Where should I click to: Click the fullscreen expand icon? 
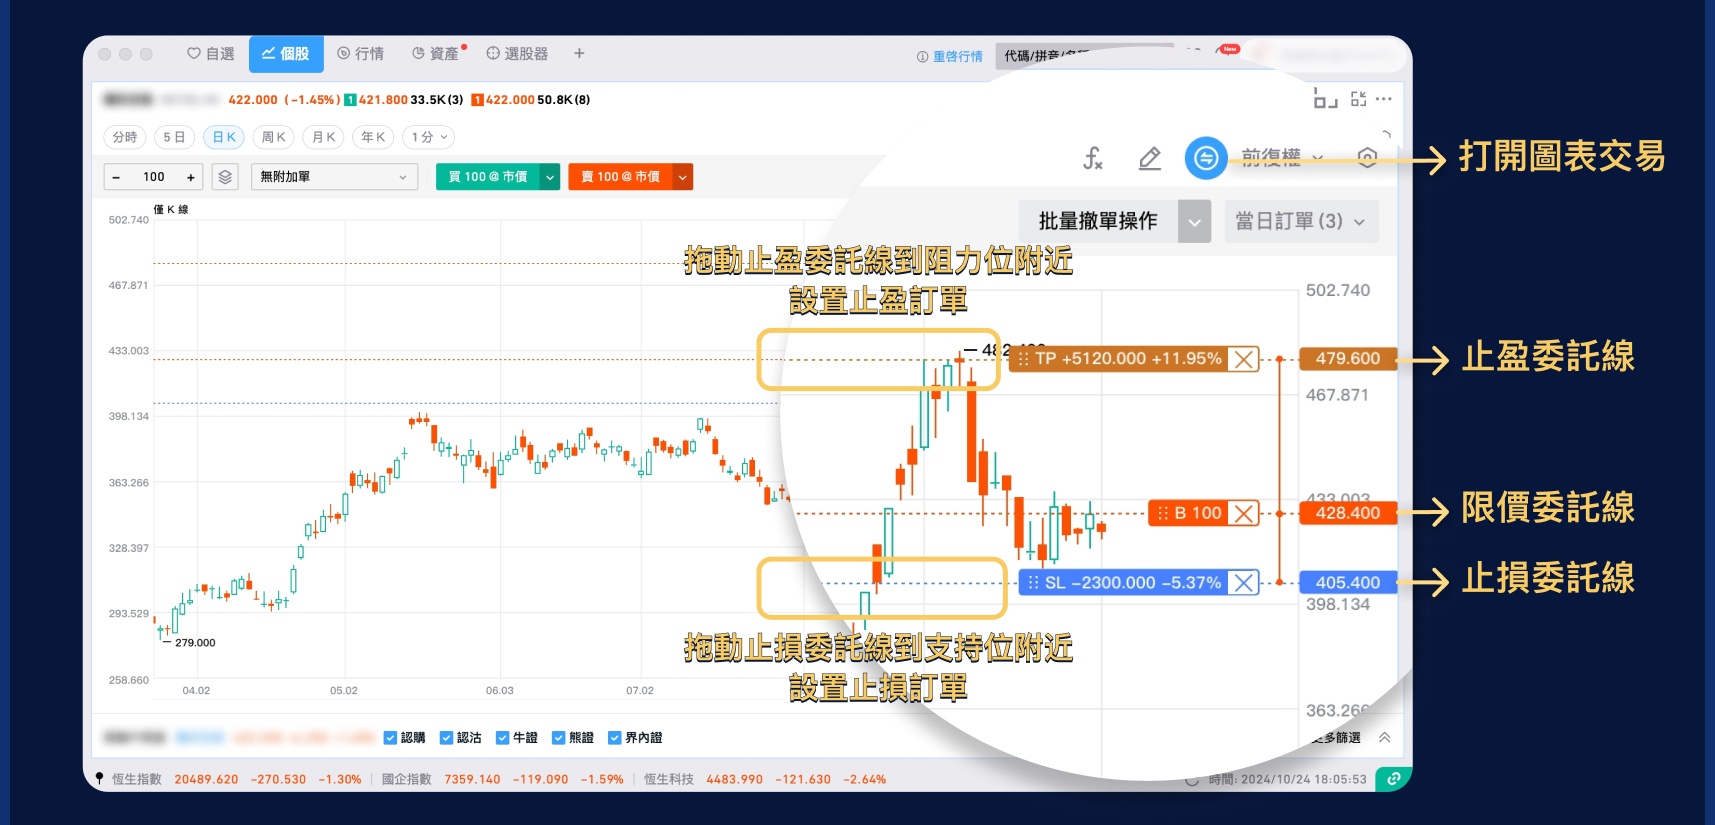(x=1358, y=99)
